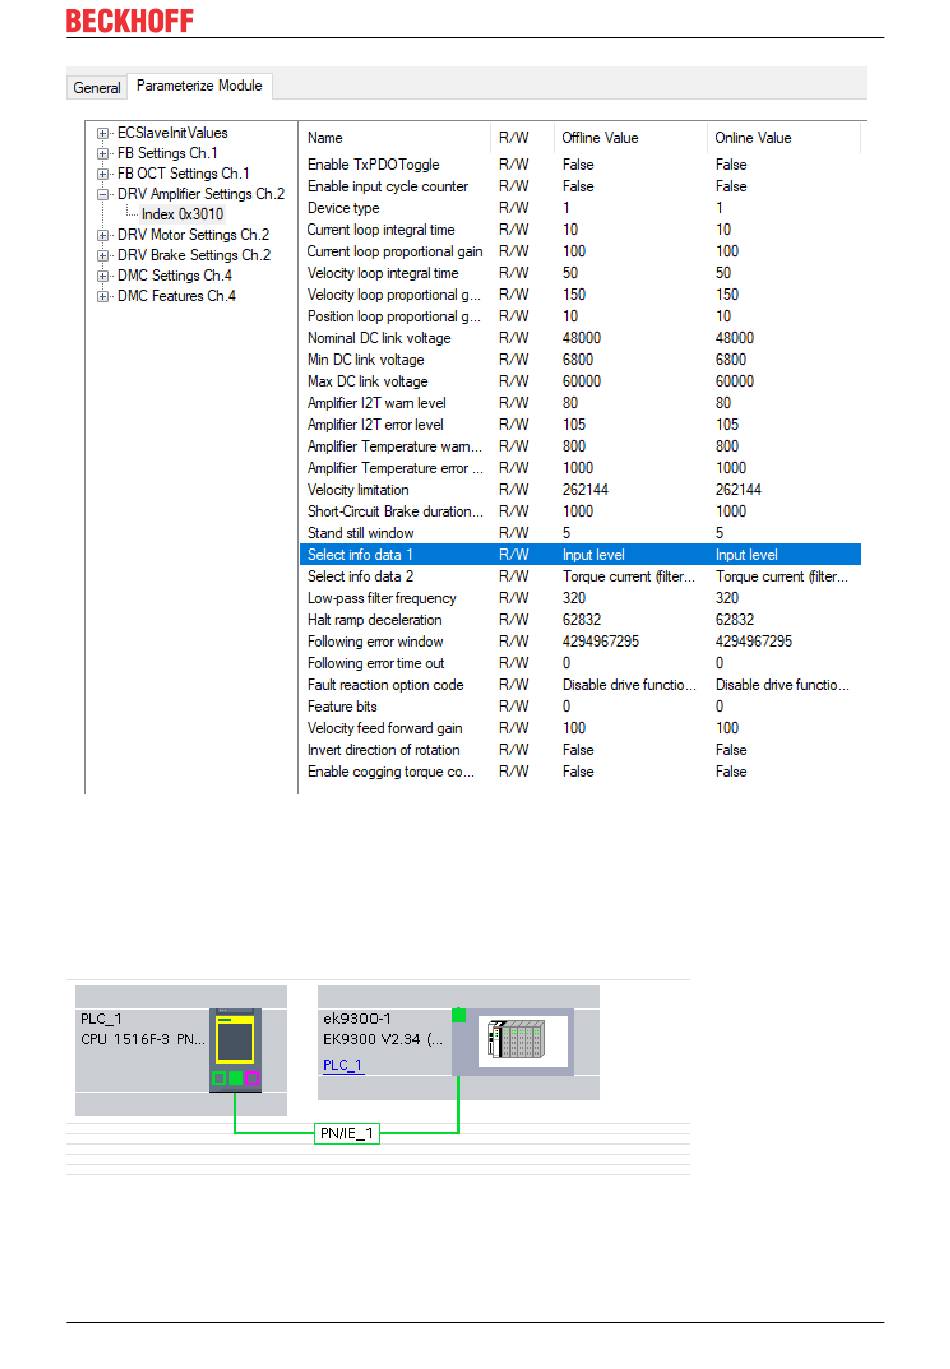Click Disable drive function offline value
The image size is (950, 1369).
[x=628, y=685]
